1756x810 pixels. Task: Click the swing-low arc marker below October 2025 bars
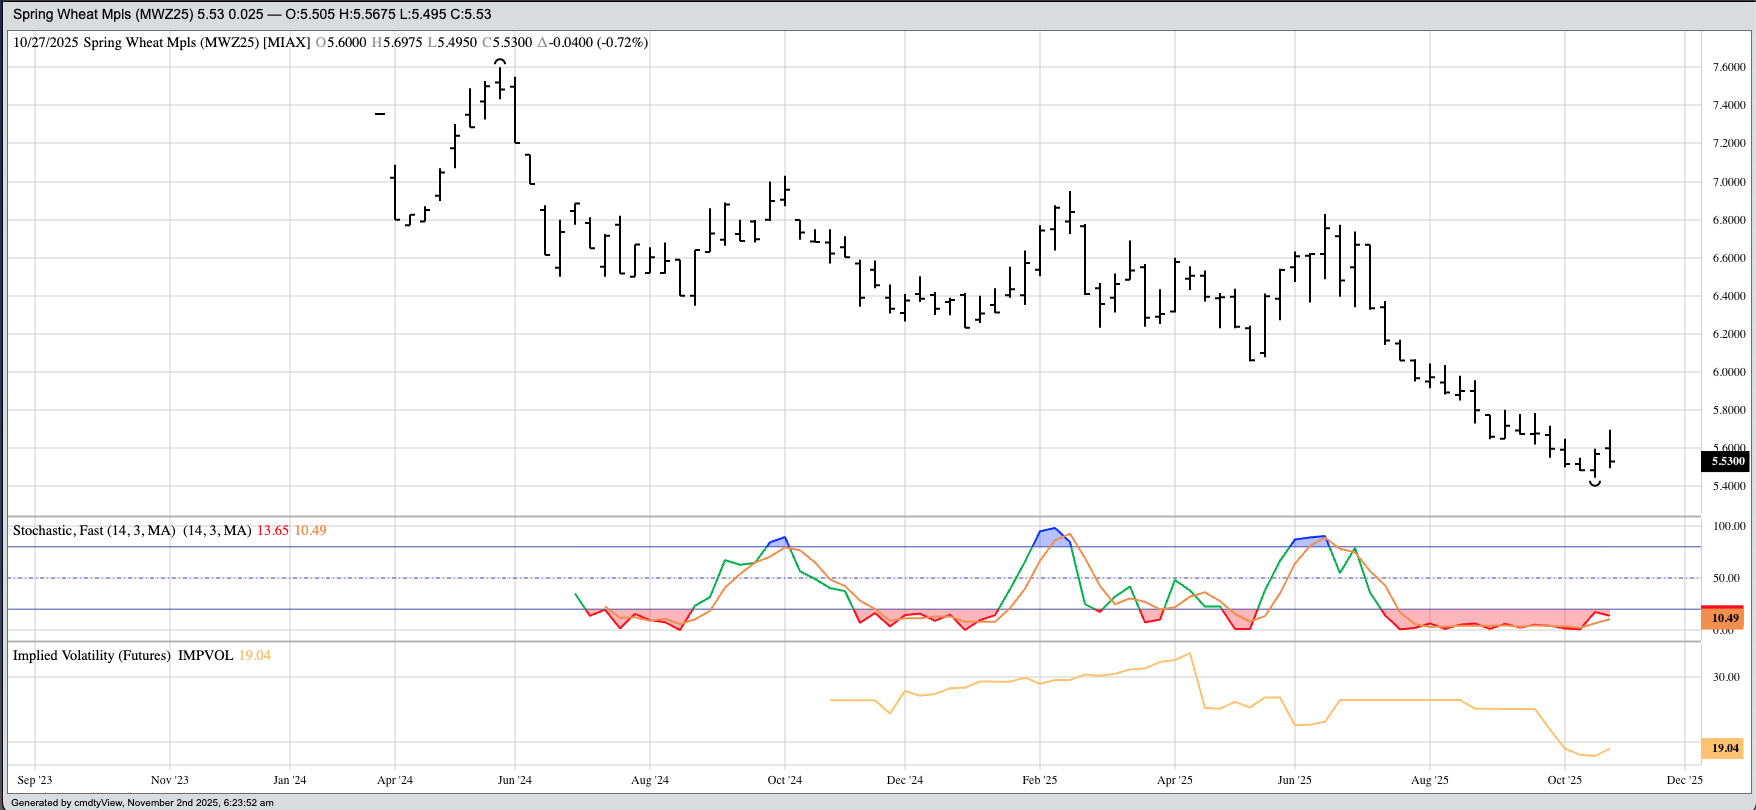pos(1595,484)
